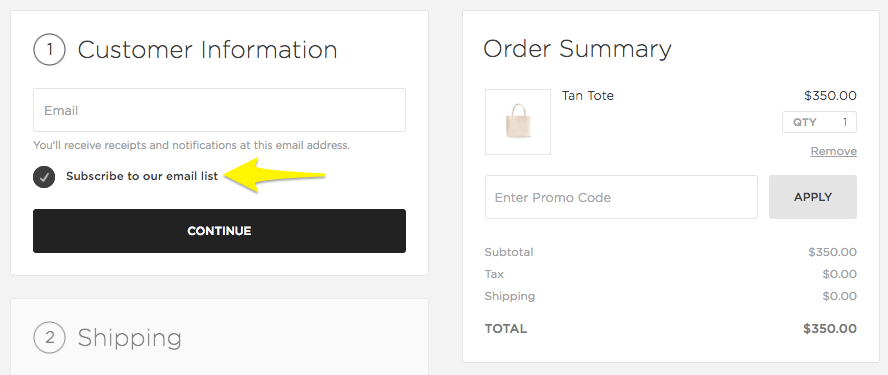Apply the promo code with the APPLY button
This screenshot has width=888, height=375.
[813, 197]
